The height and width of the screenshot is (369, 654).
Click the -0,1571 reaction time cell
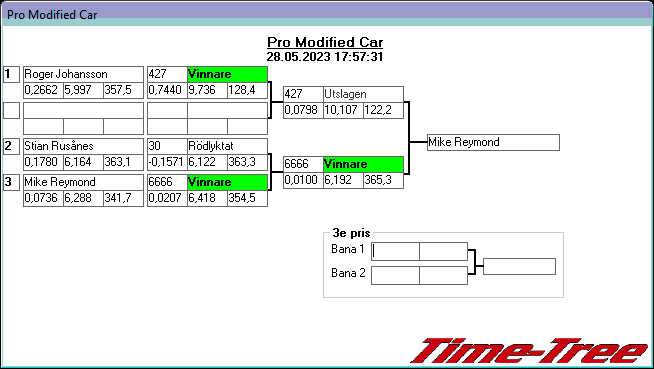(167, 162)
